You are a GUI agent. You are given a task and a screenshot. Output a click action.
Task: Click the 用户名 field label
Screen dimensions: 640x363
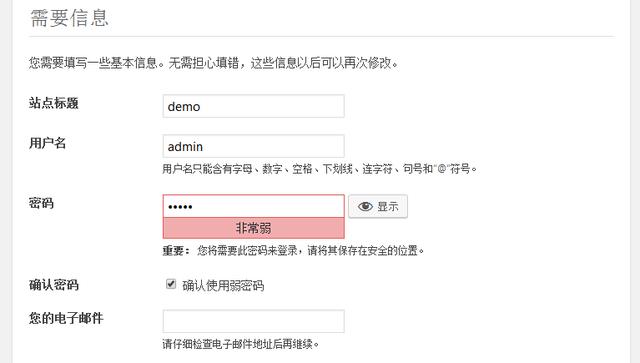[47, 143]
